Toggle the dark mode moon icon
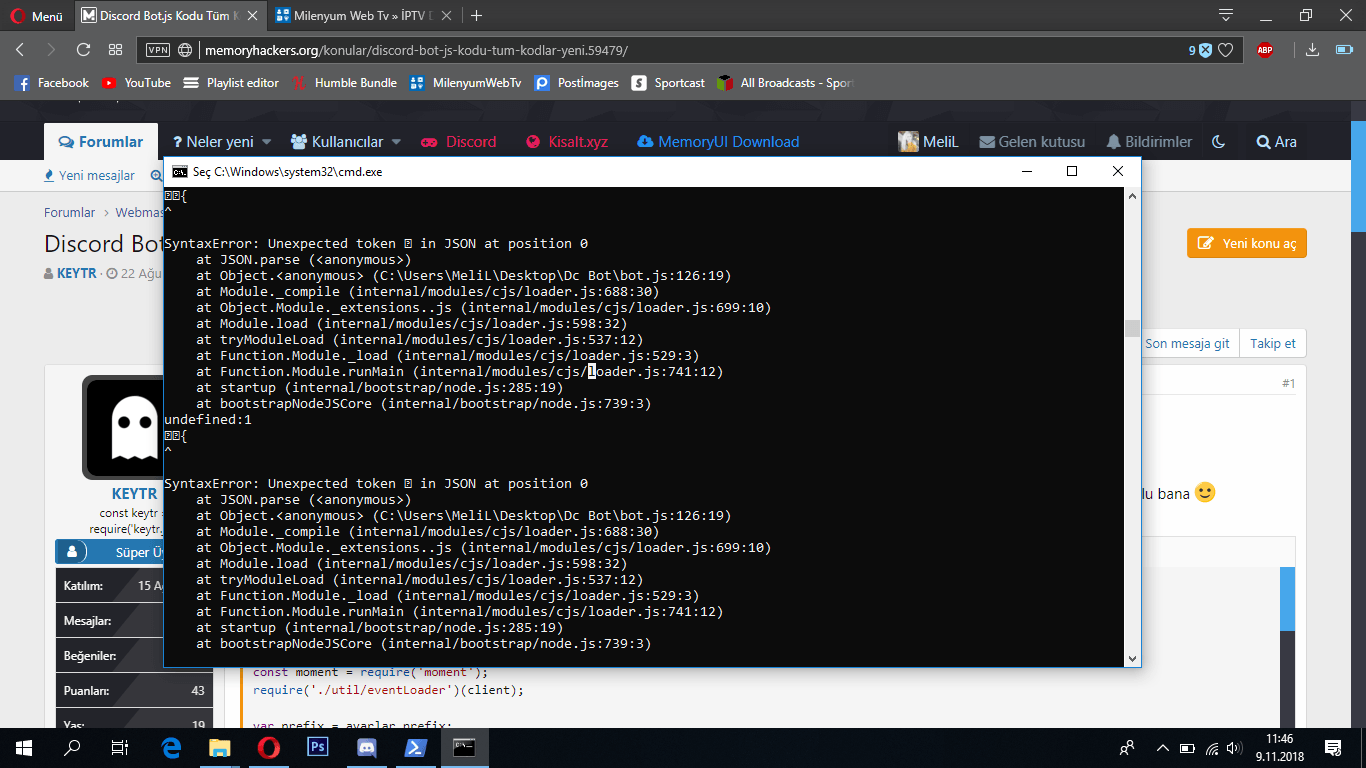Viewport: 1366px width, 768px height. click(1218, 142)
